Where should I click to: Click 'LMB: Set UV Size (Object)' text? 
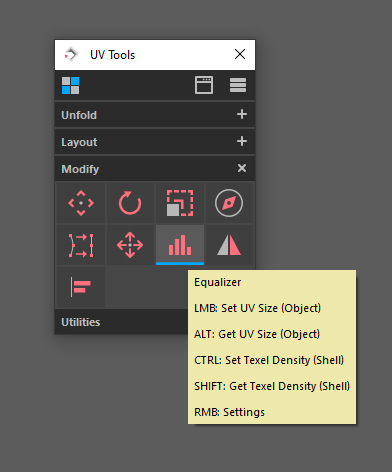pos(258,308)
